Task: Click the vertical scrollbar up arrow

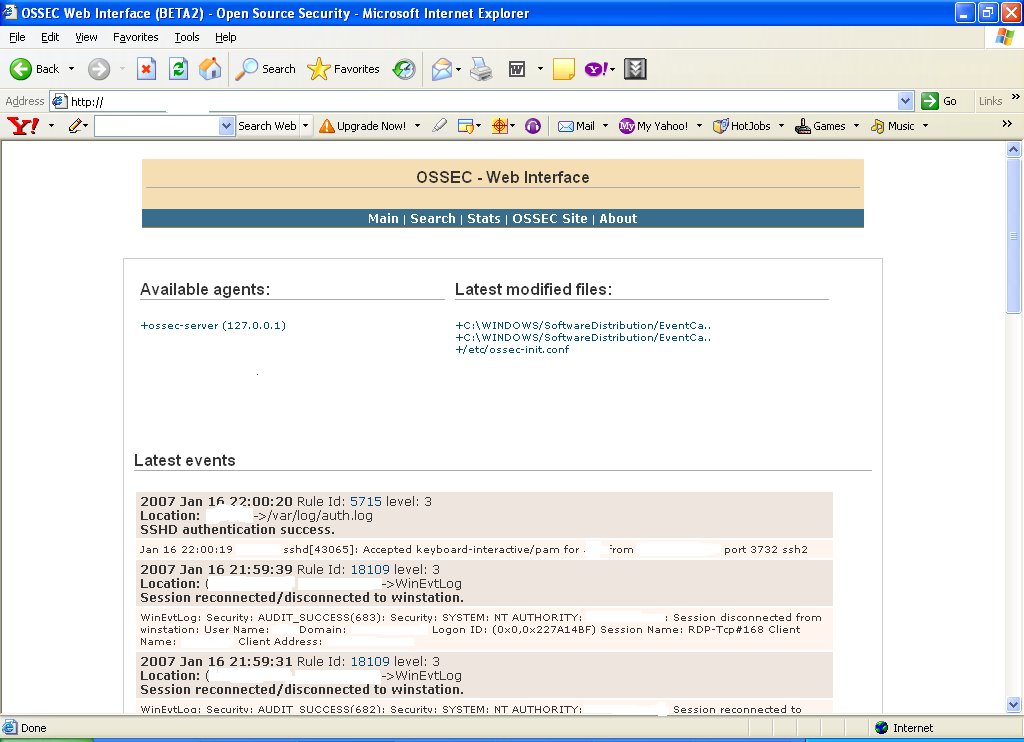Action: click(1014, 150)
